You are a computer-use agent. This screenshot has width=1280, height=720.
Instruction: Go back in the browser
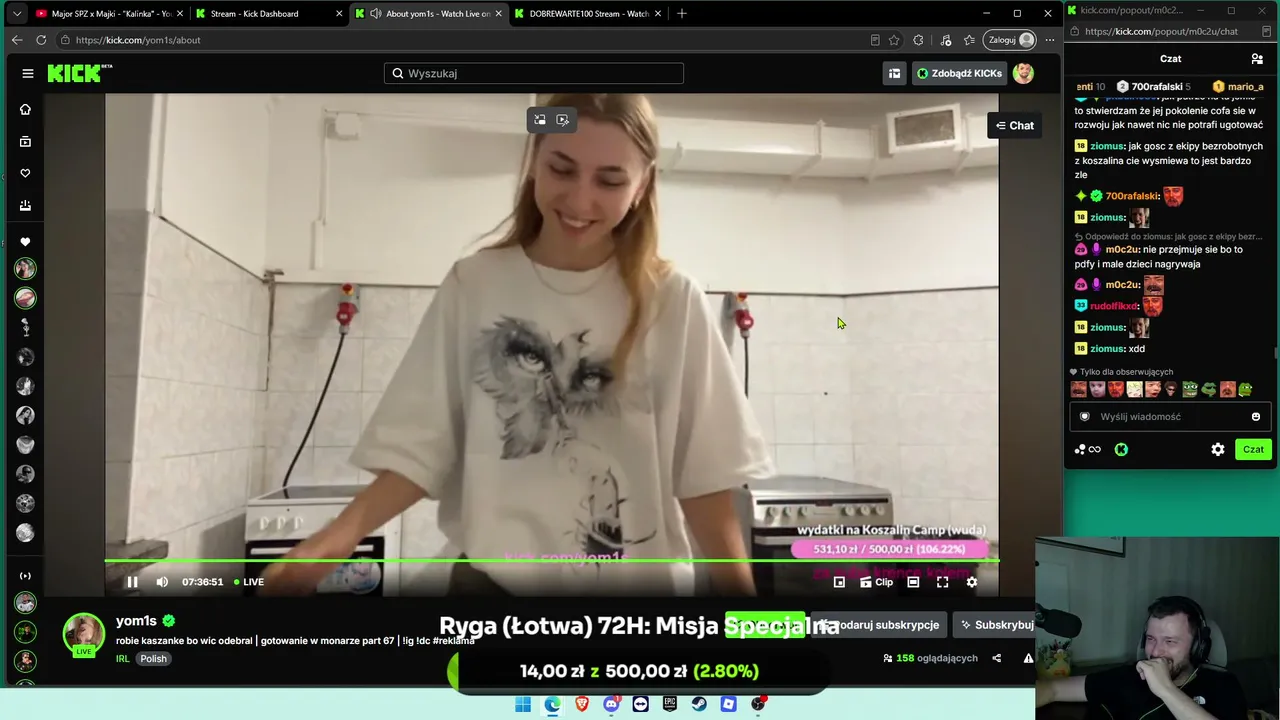pyautogui.click(x=17, y=40)
